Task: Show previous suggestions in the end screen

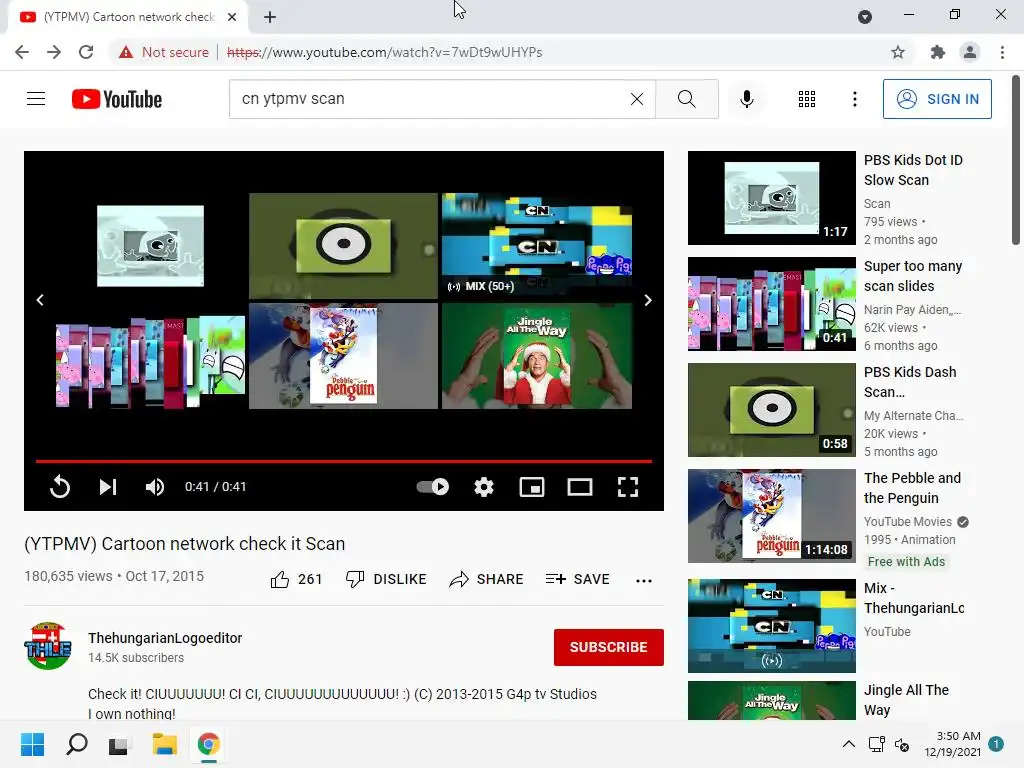Action: coord(40,300)
